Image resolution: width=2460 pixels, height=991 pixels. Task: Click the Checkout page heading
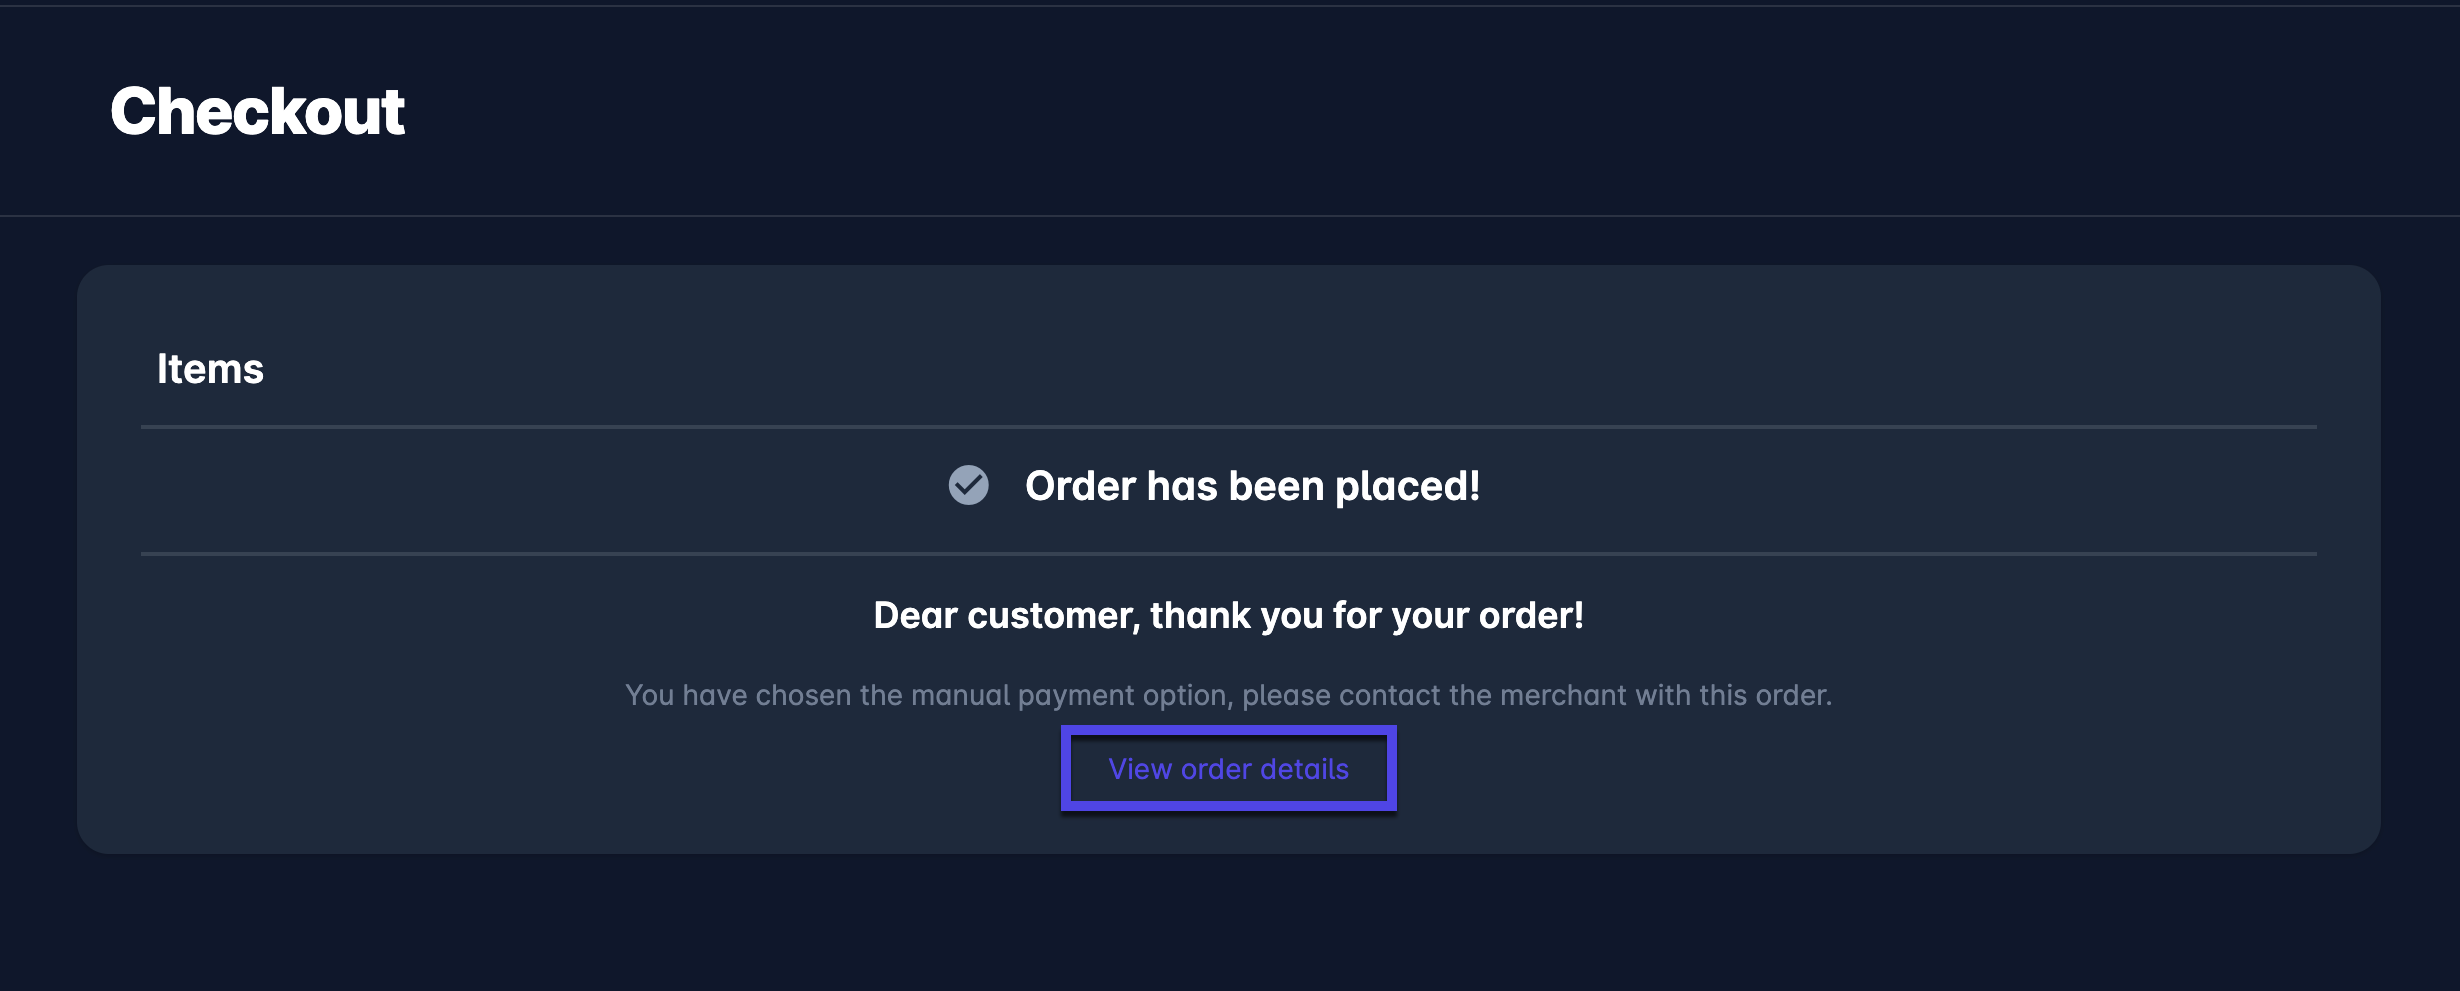[257, 111]
